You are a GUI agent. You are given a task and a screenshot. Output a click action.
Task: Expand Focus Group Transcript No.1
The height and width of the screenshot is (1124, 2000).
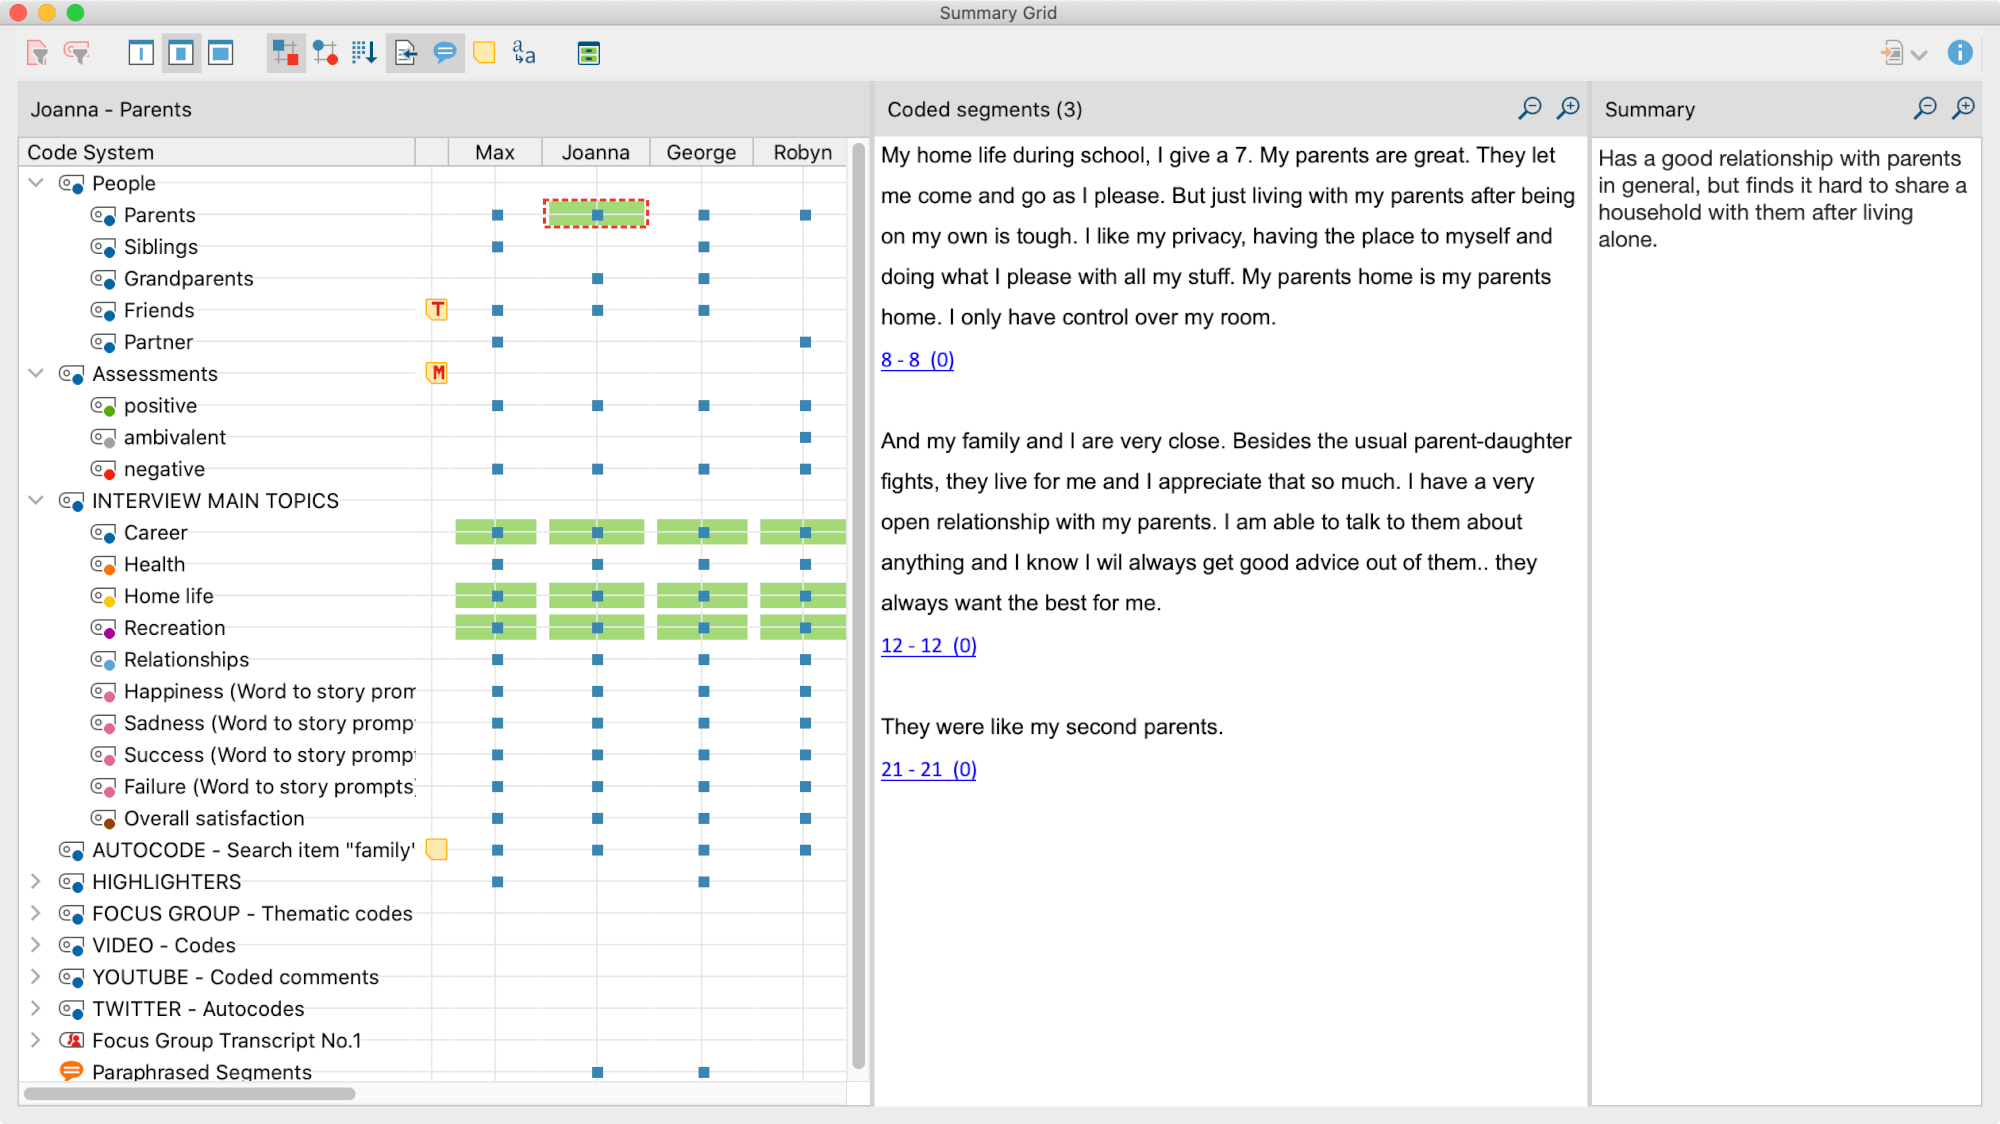click(x=37, y=1040)
